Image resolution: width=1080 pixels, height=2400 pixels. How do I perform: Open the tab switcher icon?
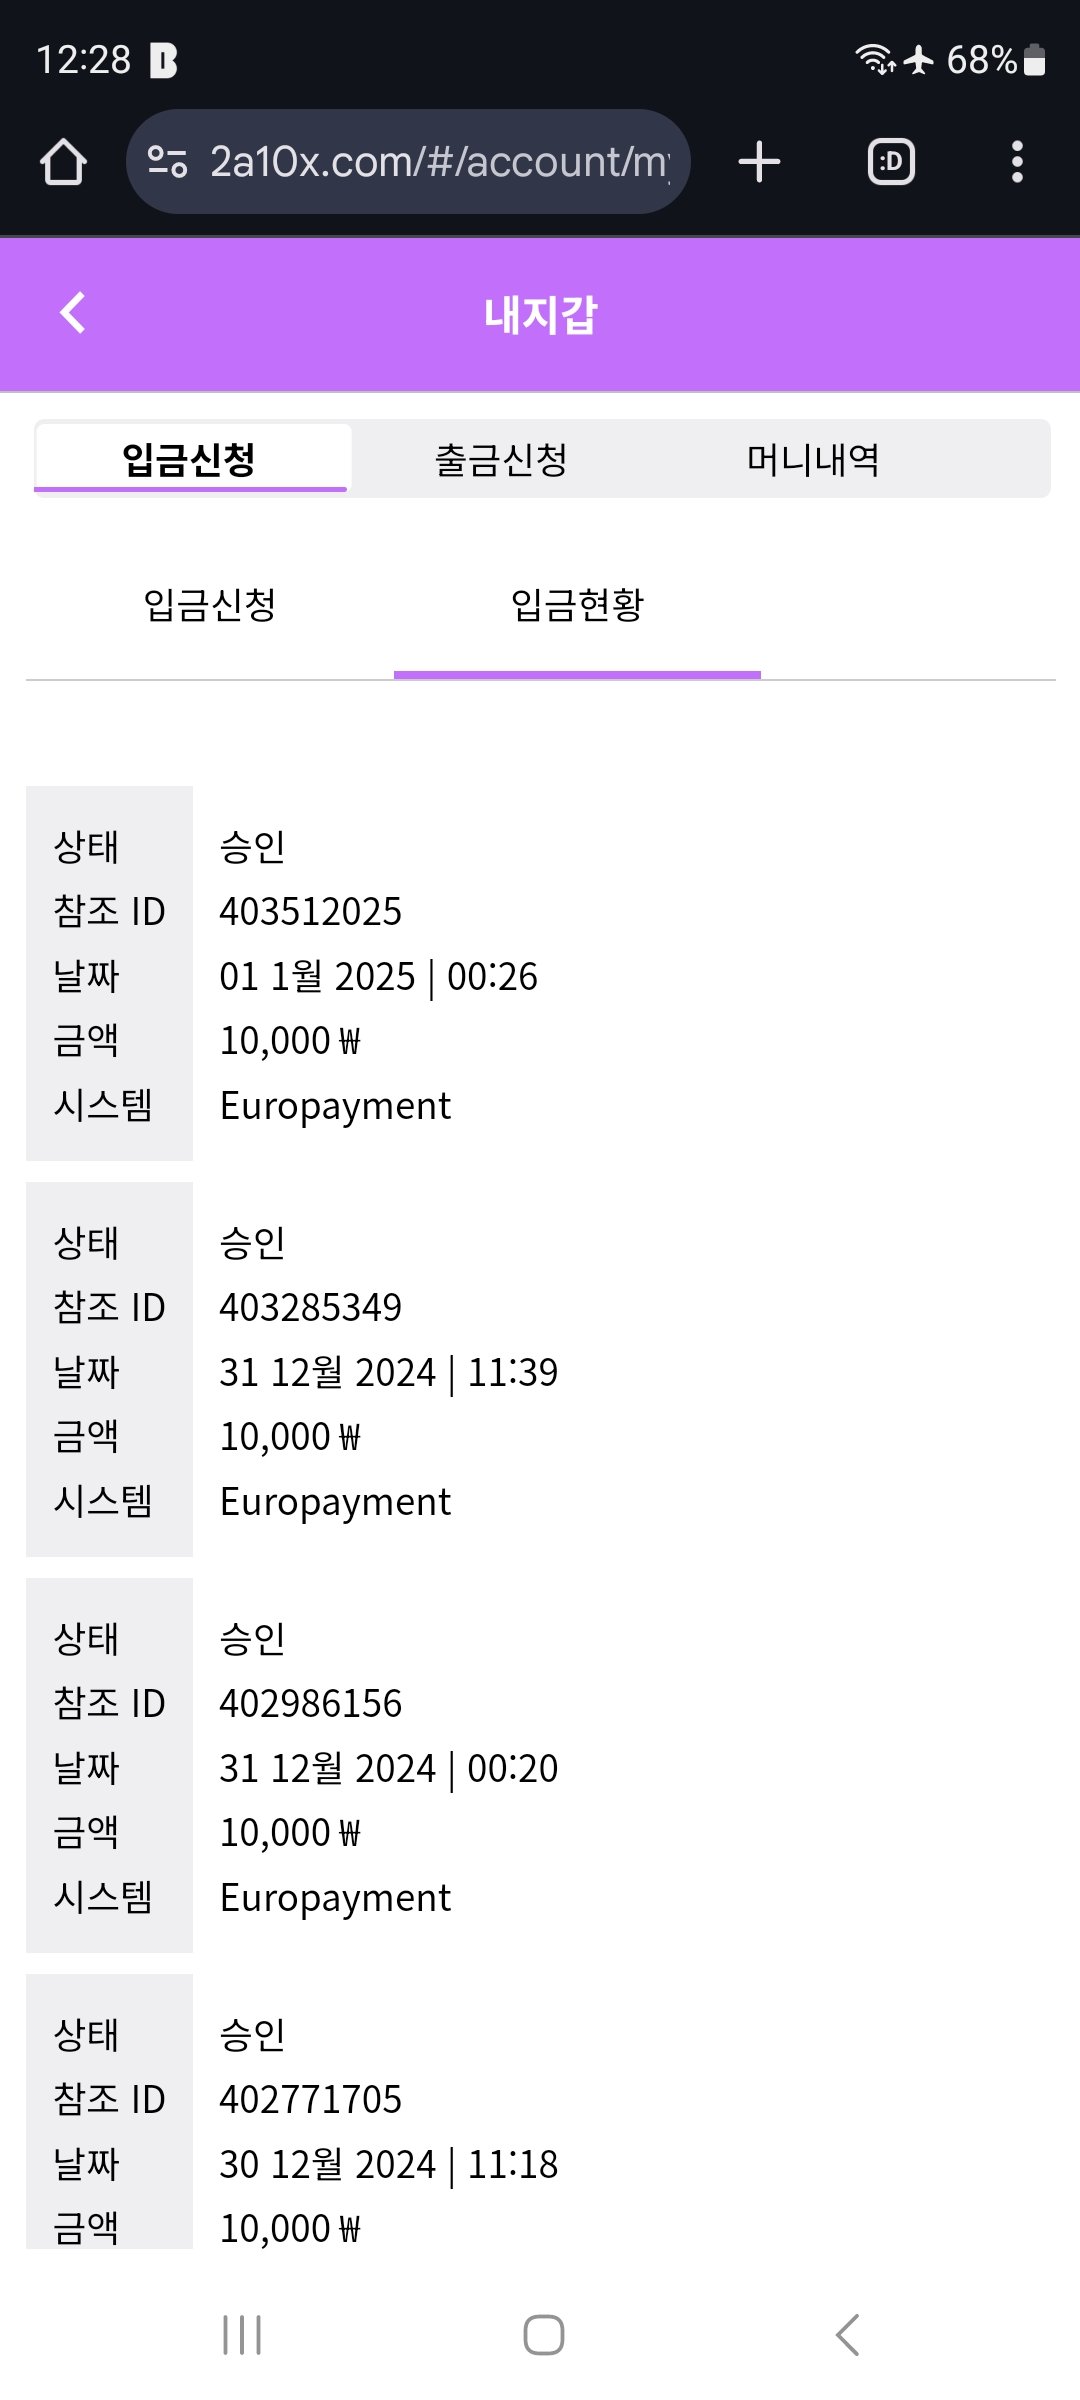[891, 162]
